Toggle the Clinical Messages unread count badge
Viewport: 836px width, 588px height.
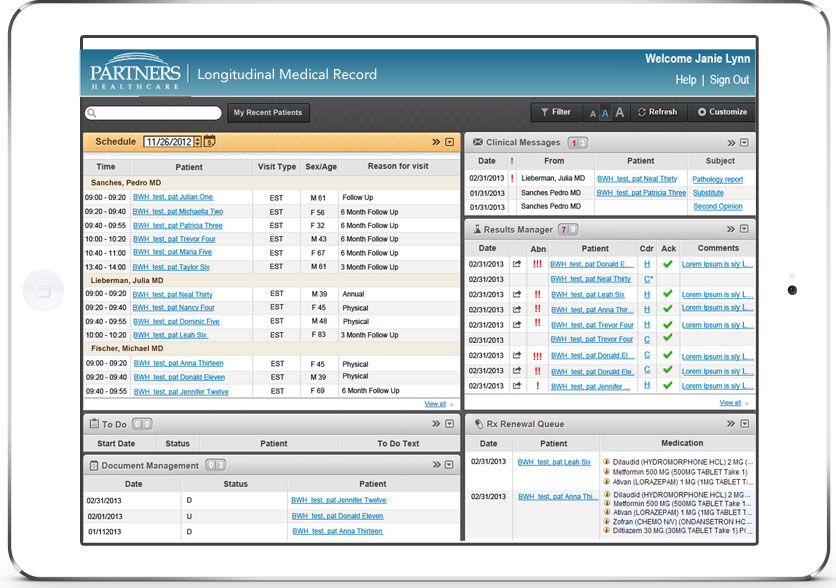point(577,143)
